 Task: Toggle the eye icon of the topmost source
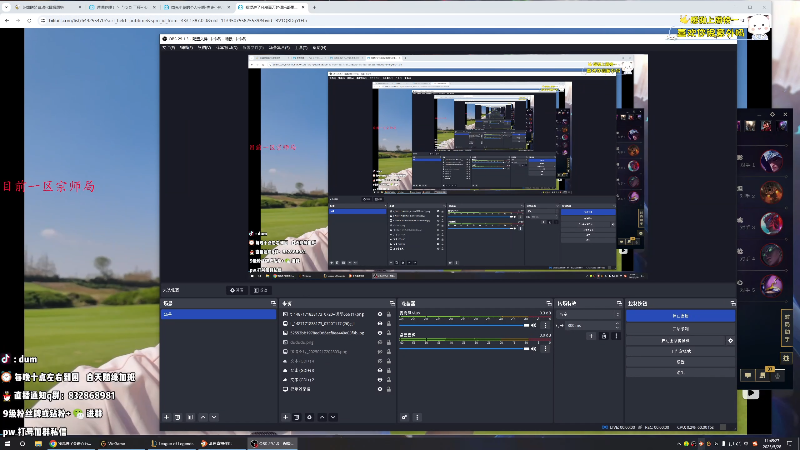pos(379,314)
